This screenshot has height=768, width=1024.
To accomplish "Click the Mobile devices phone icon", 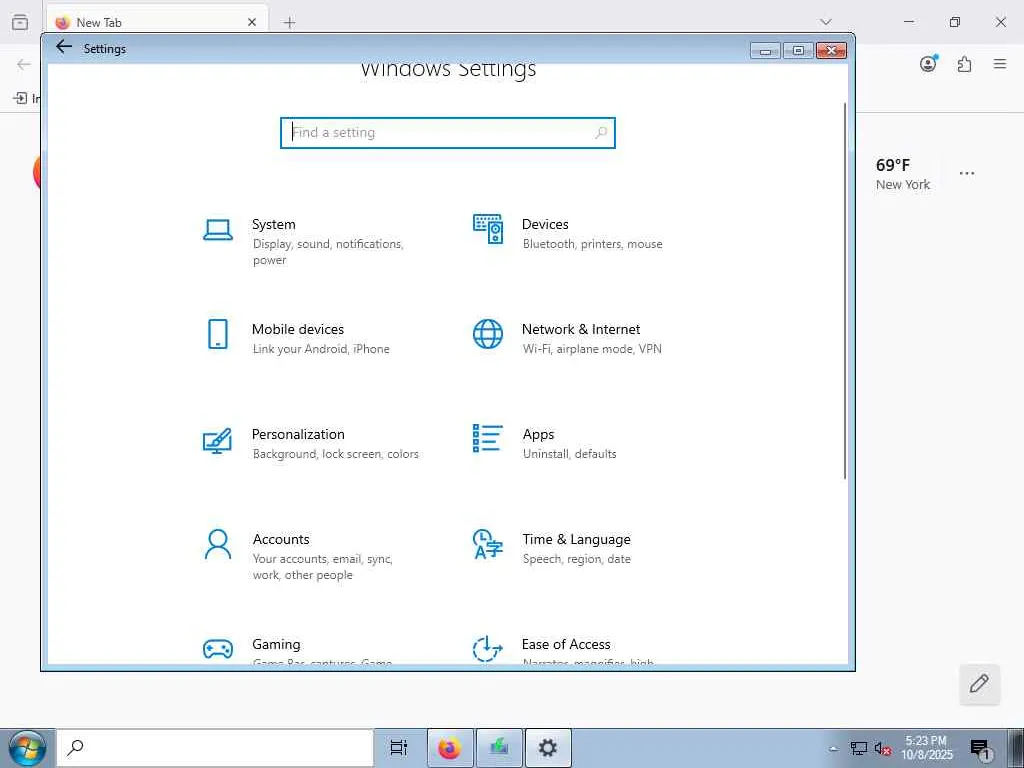I will tap(217, 334).
